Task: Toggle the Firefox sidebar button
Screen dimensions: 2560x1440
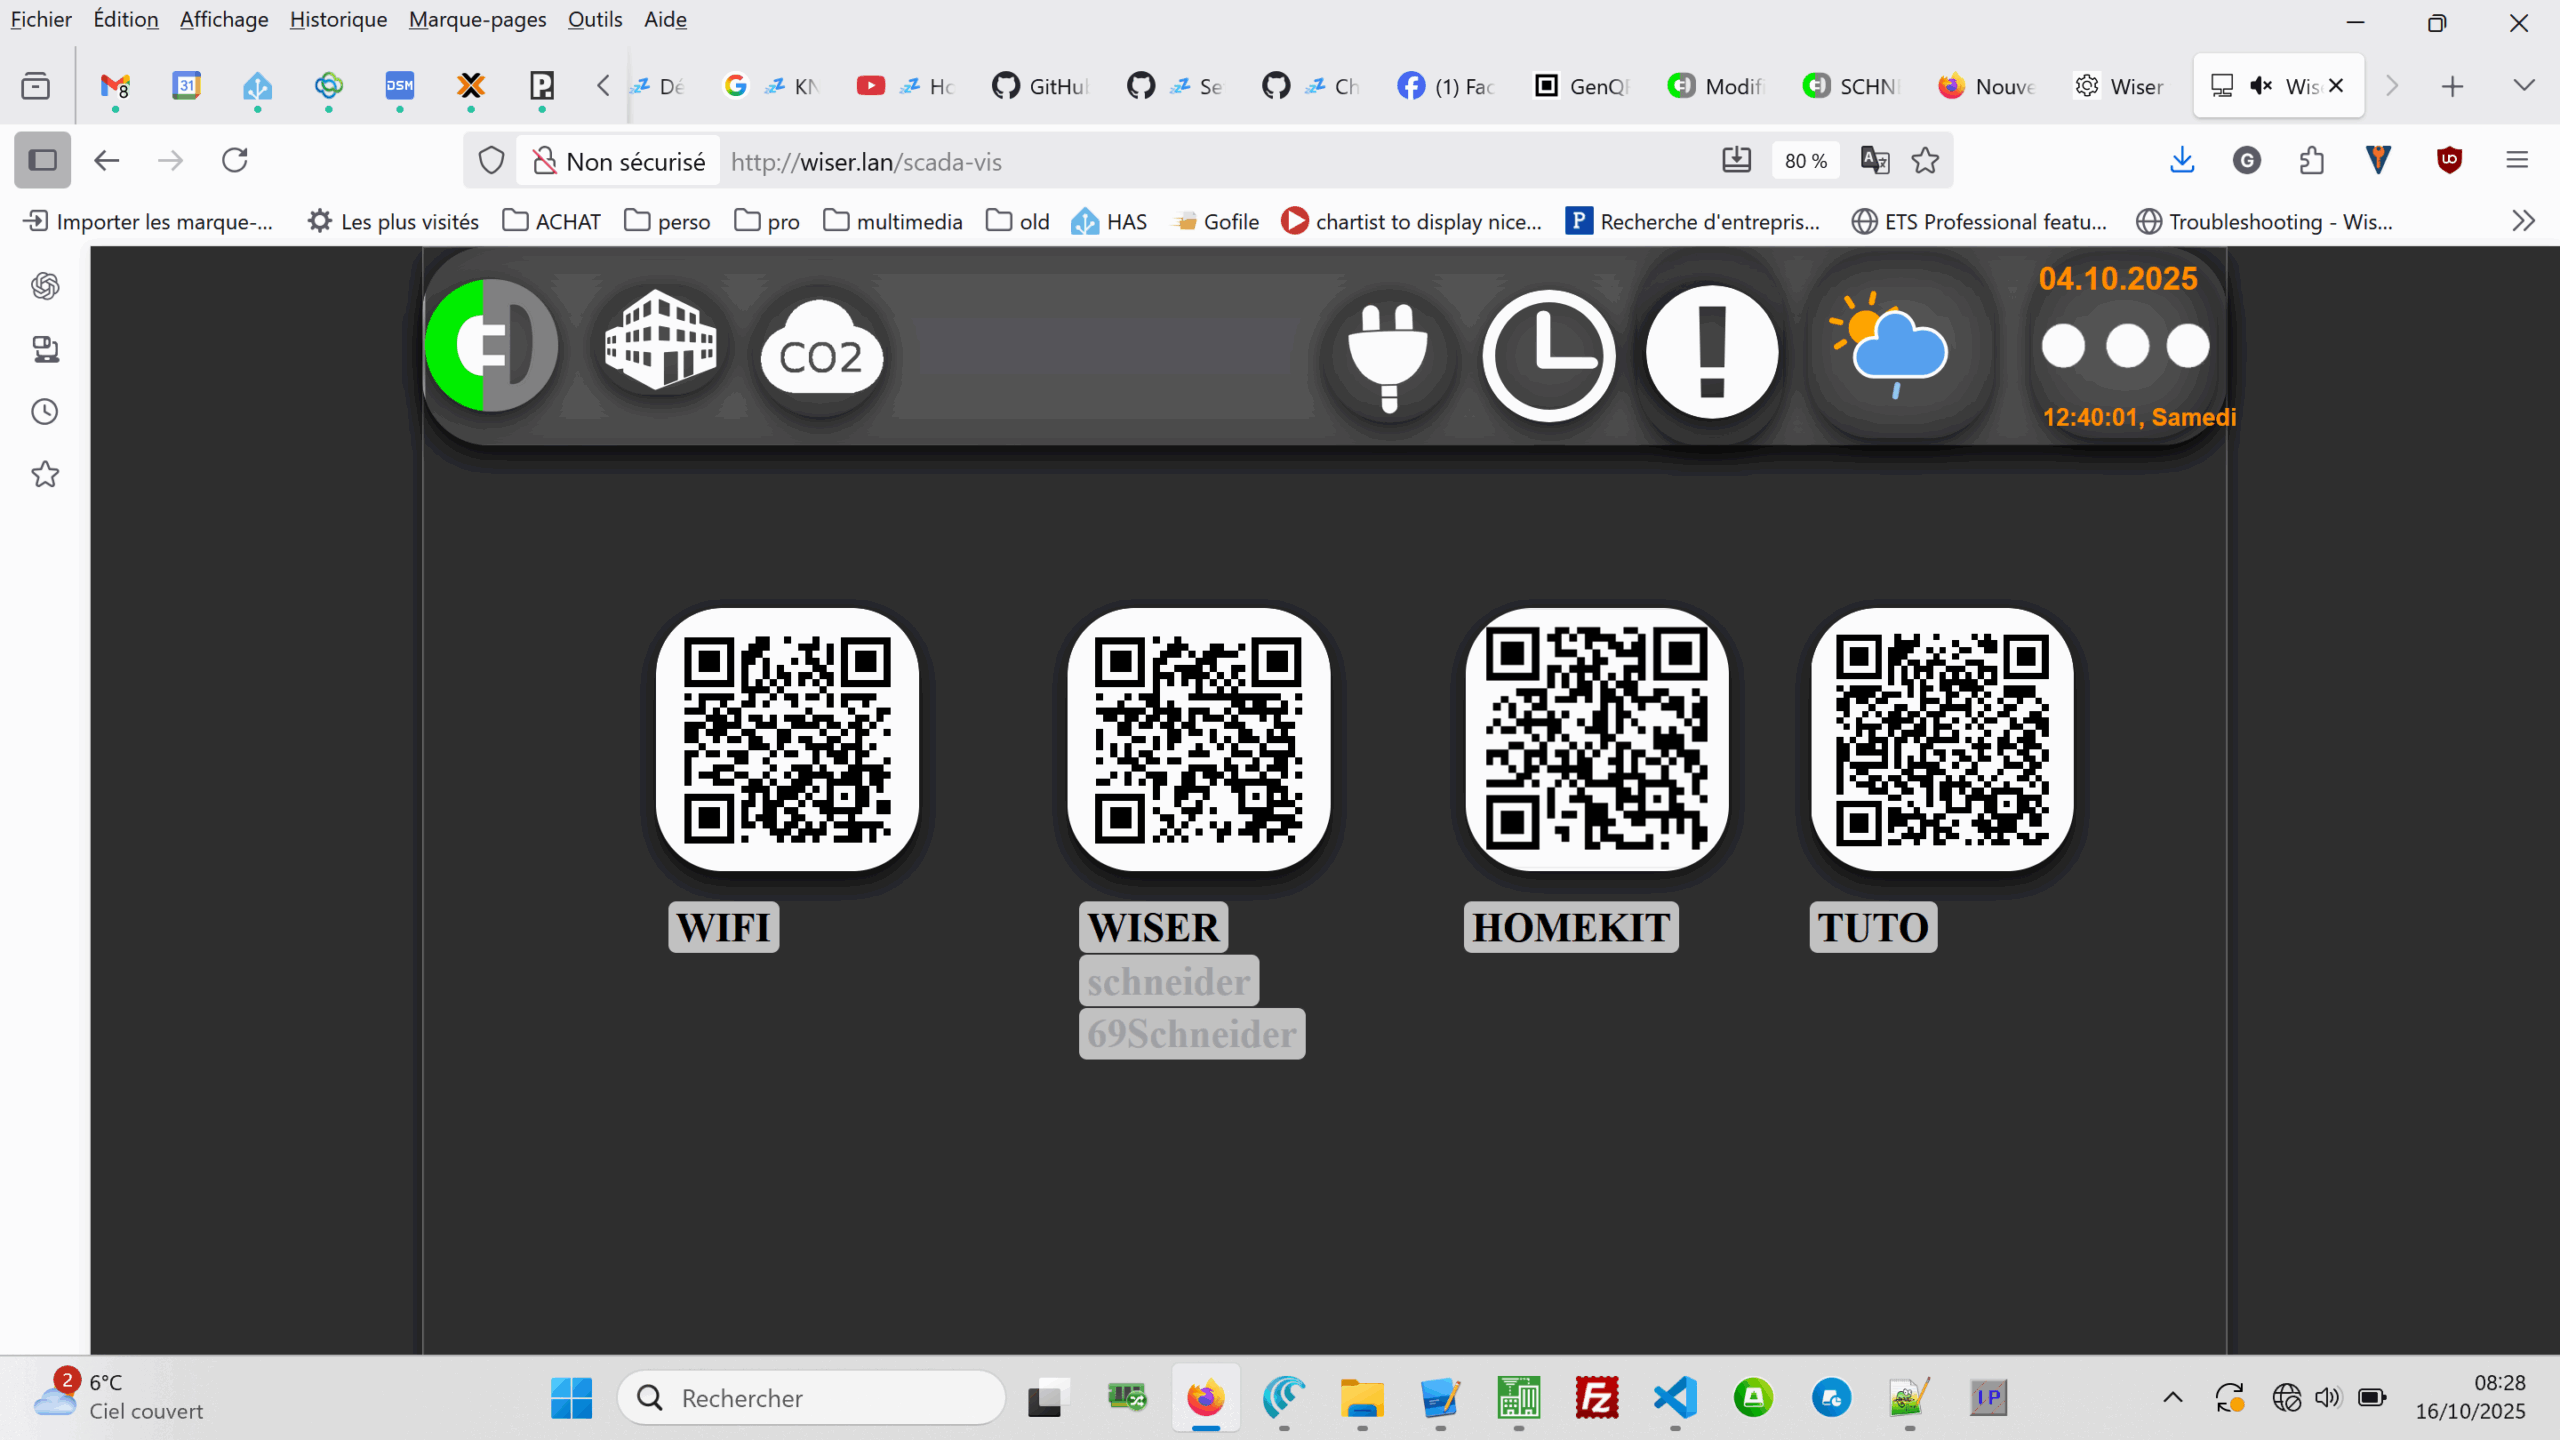Action: tap(42, 160)
